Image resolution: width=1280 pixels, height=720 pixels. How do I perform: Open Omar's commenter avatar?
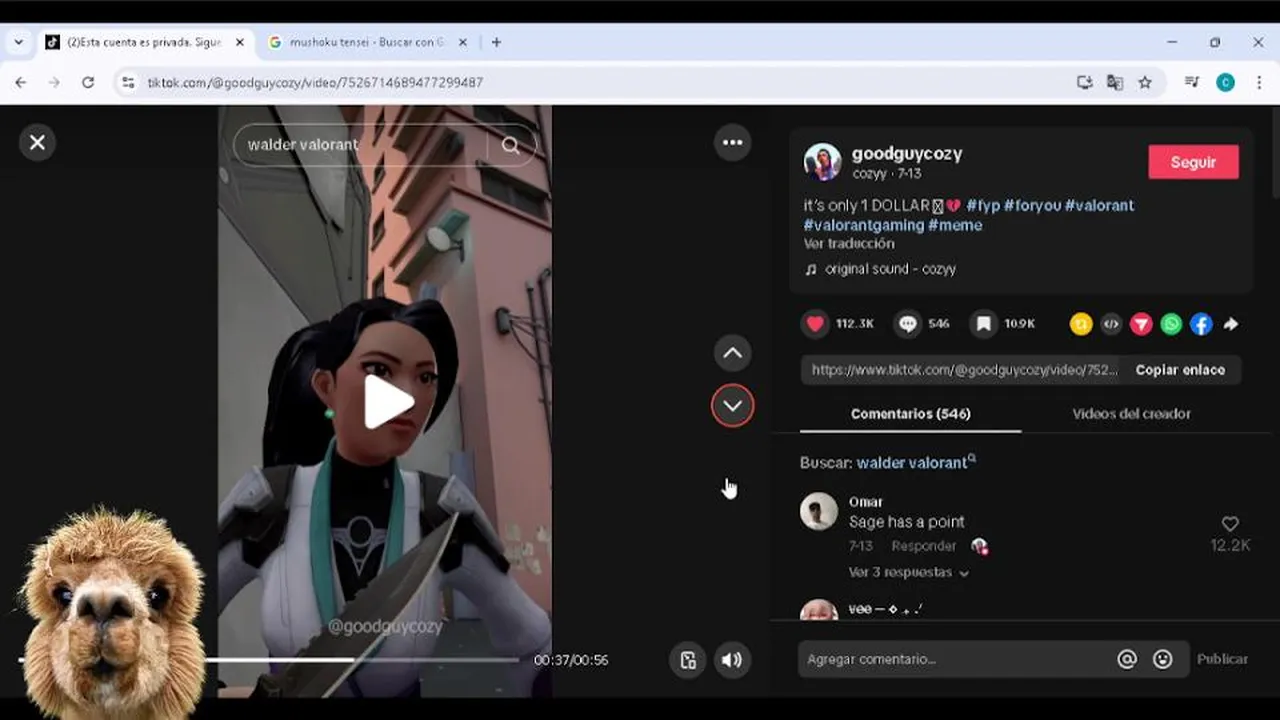point(819,511)
